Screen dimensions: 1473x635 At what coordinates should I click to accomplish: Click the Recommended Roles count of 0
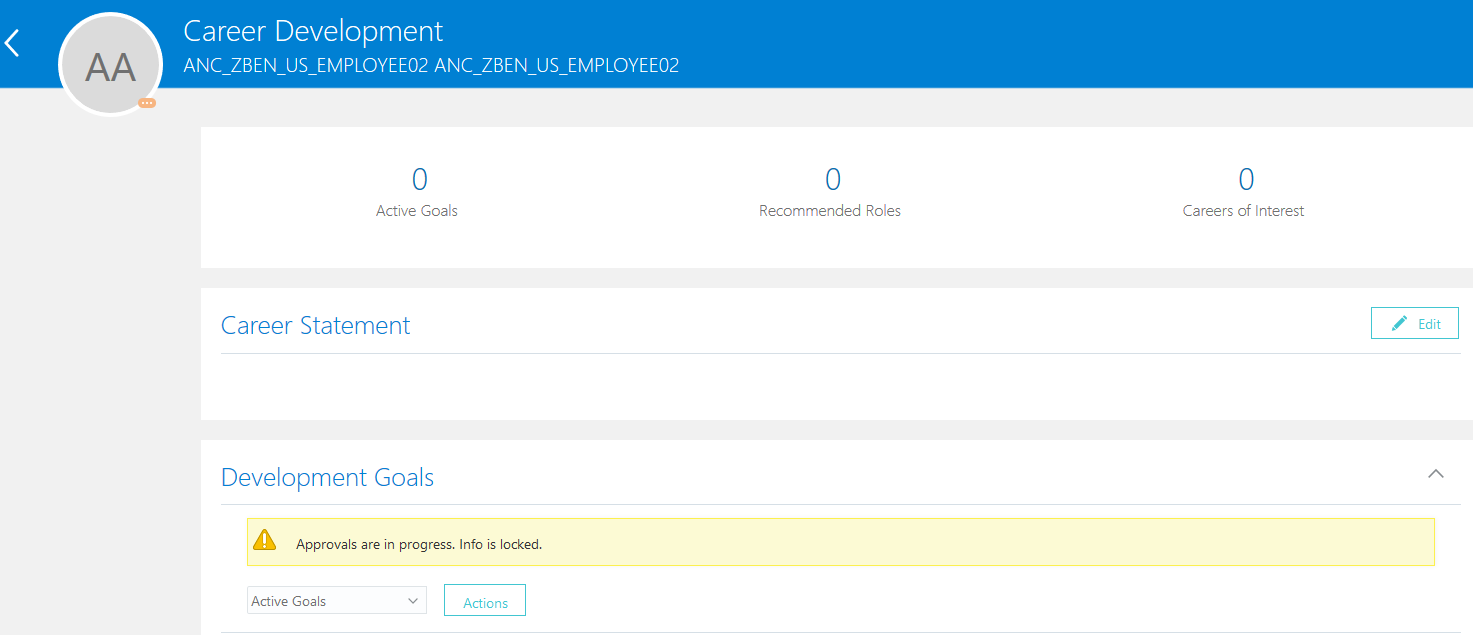tap(832, 179)
